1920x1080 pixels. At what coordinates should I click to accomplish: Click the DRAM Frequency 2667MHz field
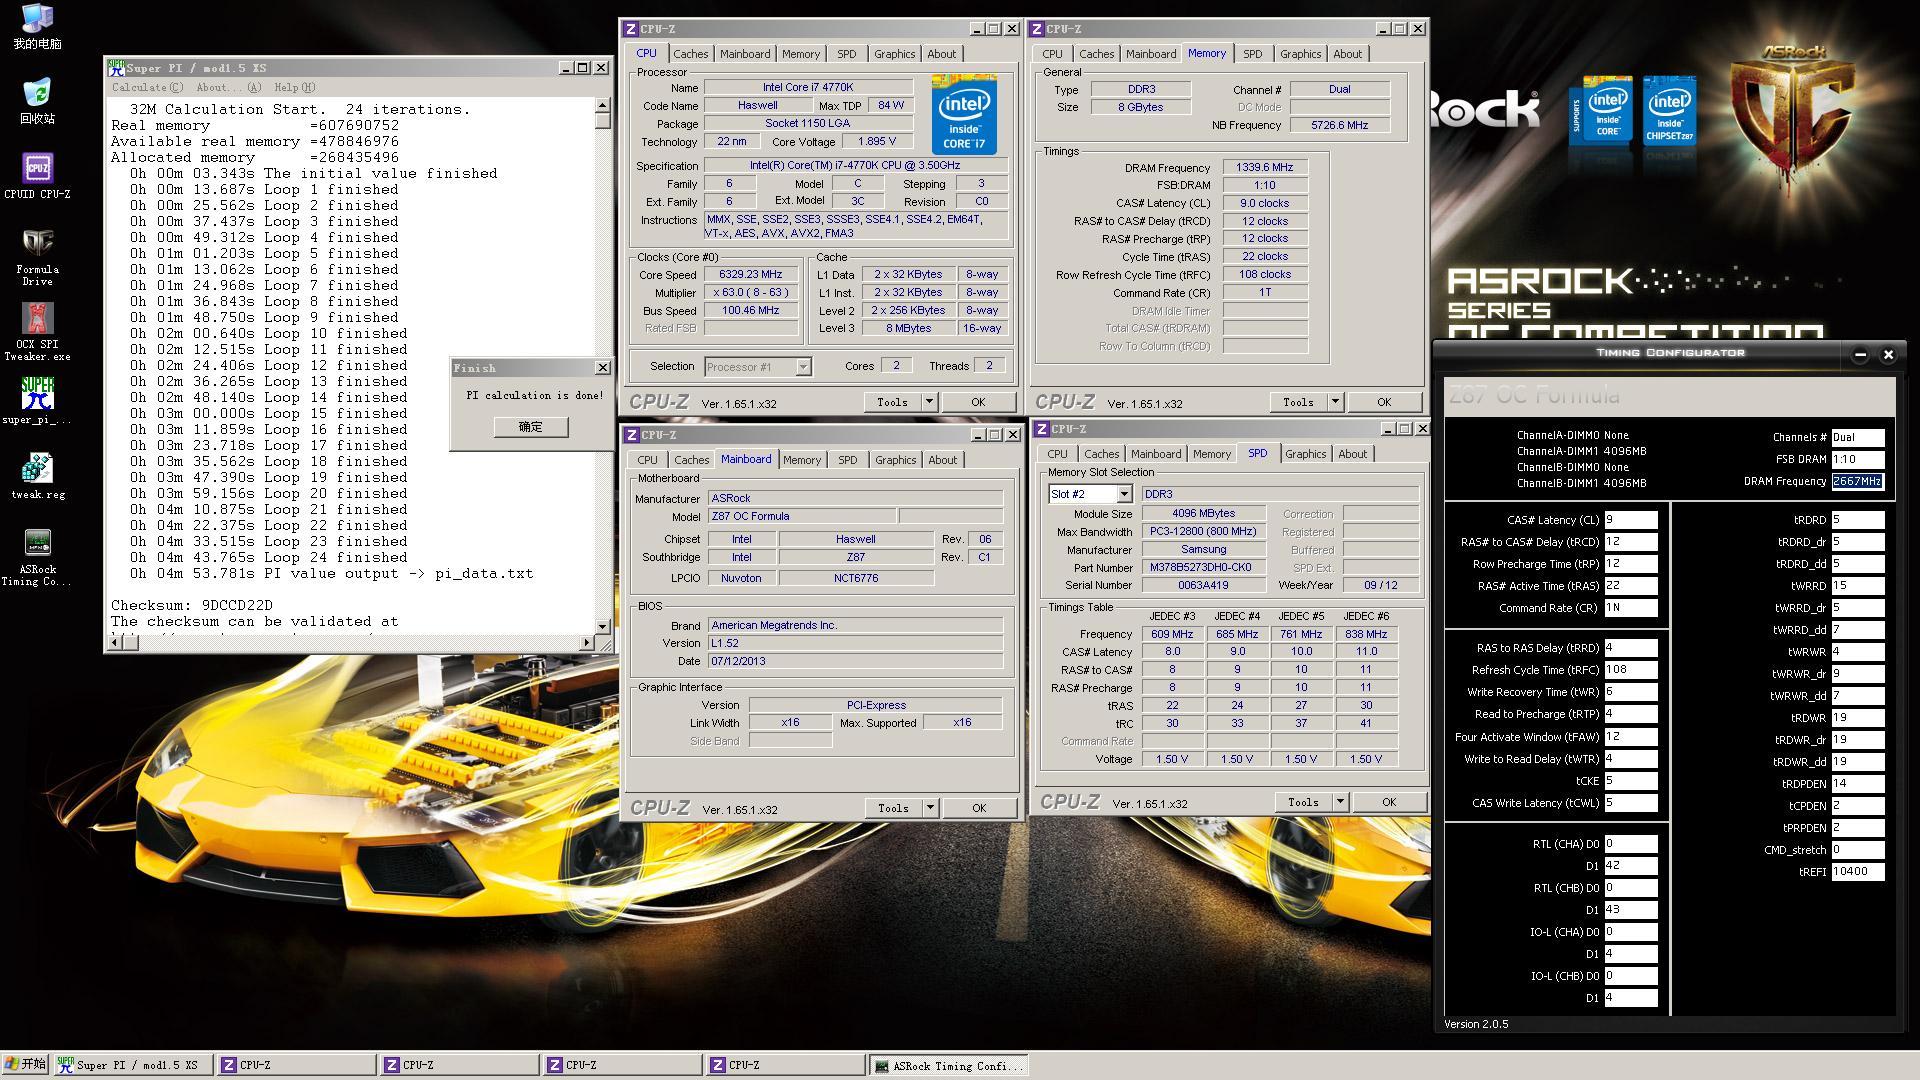coord(1858,481)
